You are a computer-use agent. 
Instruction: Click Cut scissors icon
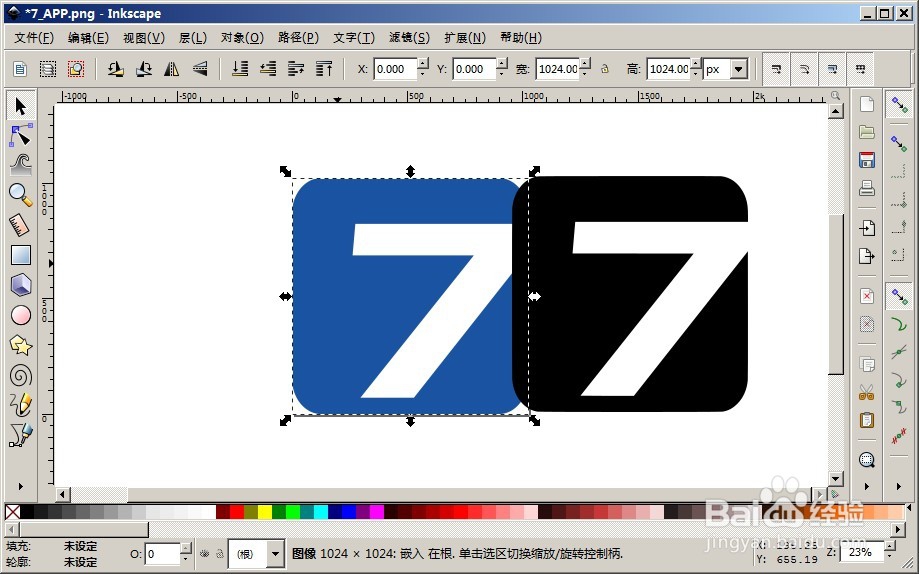[866, 392]
